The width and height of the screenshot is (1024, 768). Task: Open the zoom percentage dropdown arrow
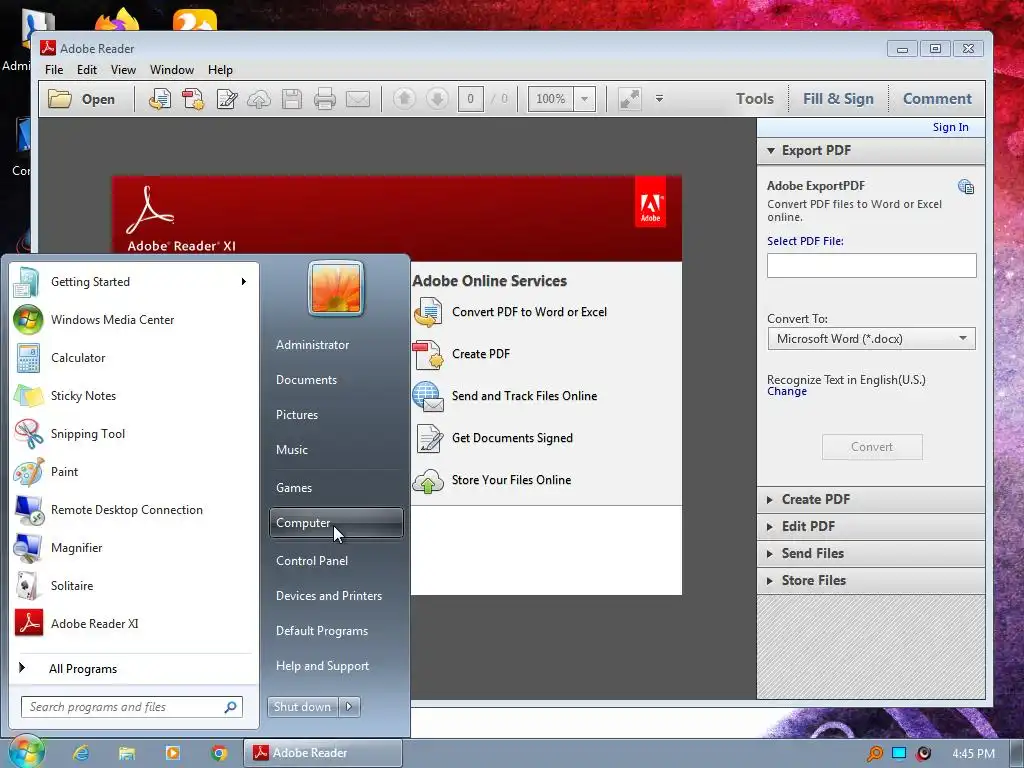(584, 99)
